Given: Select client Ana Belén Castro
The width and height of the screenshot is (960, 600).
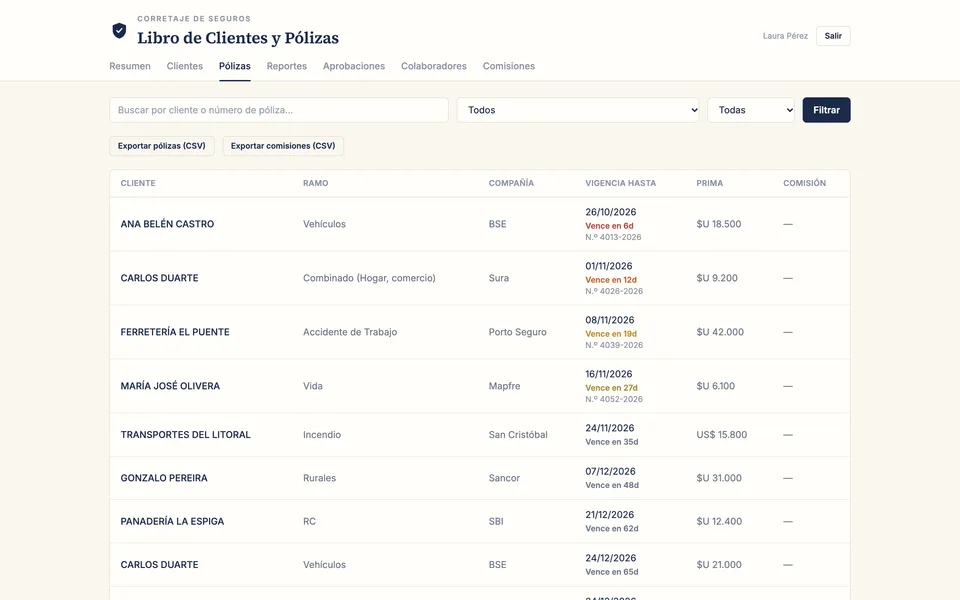Looking at the screenshot, I should coord(167,224).
